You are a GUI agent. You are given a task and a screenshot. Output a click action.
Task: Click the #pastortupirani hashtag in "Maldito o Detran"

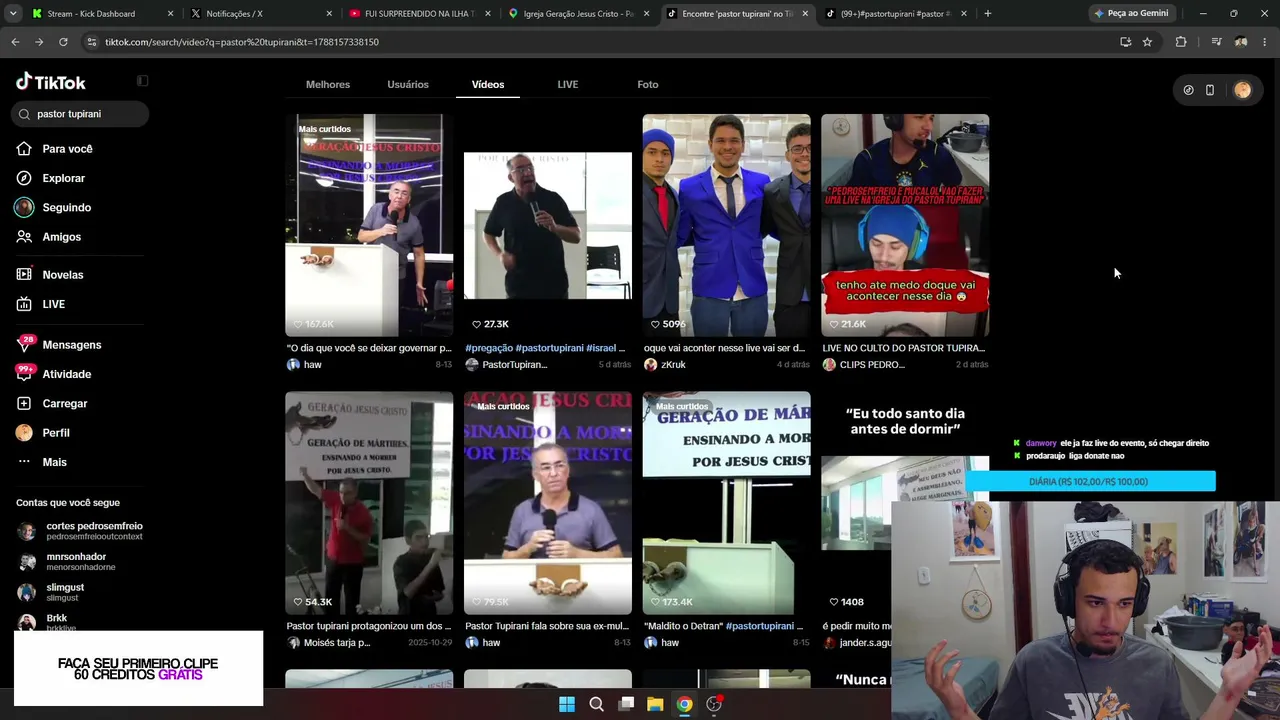760,626
